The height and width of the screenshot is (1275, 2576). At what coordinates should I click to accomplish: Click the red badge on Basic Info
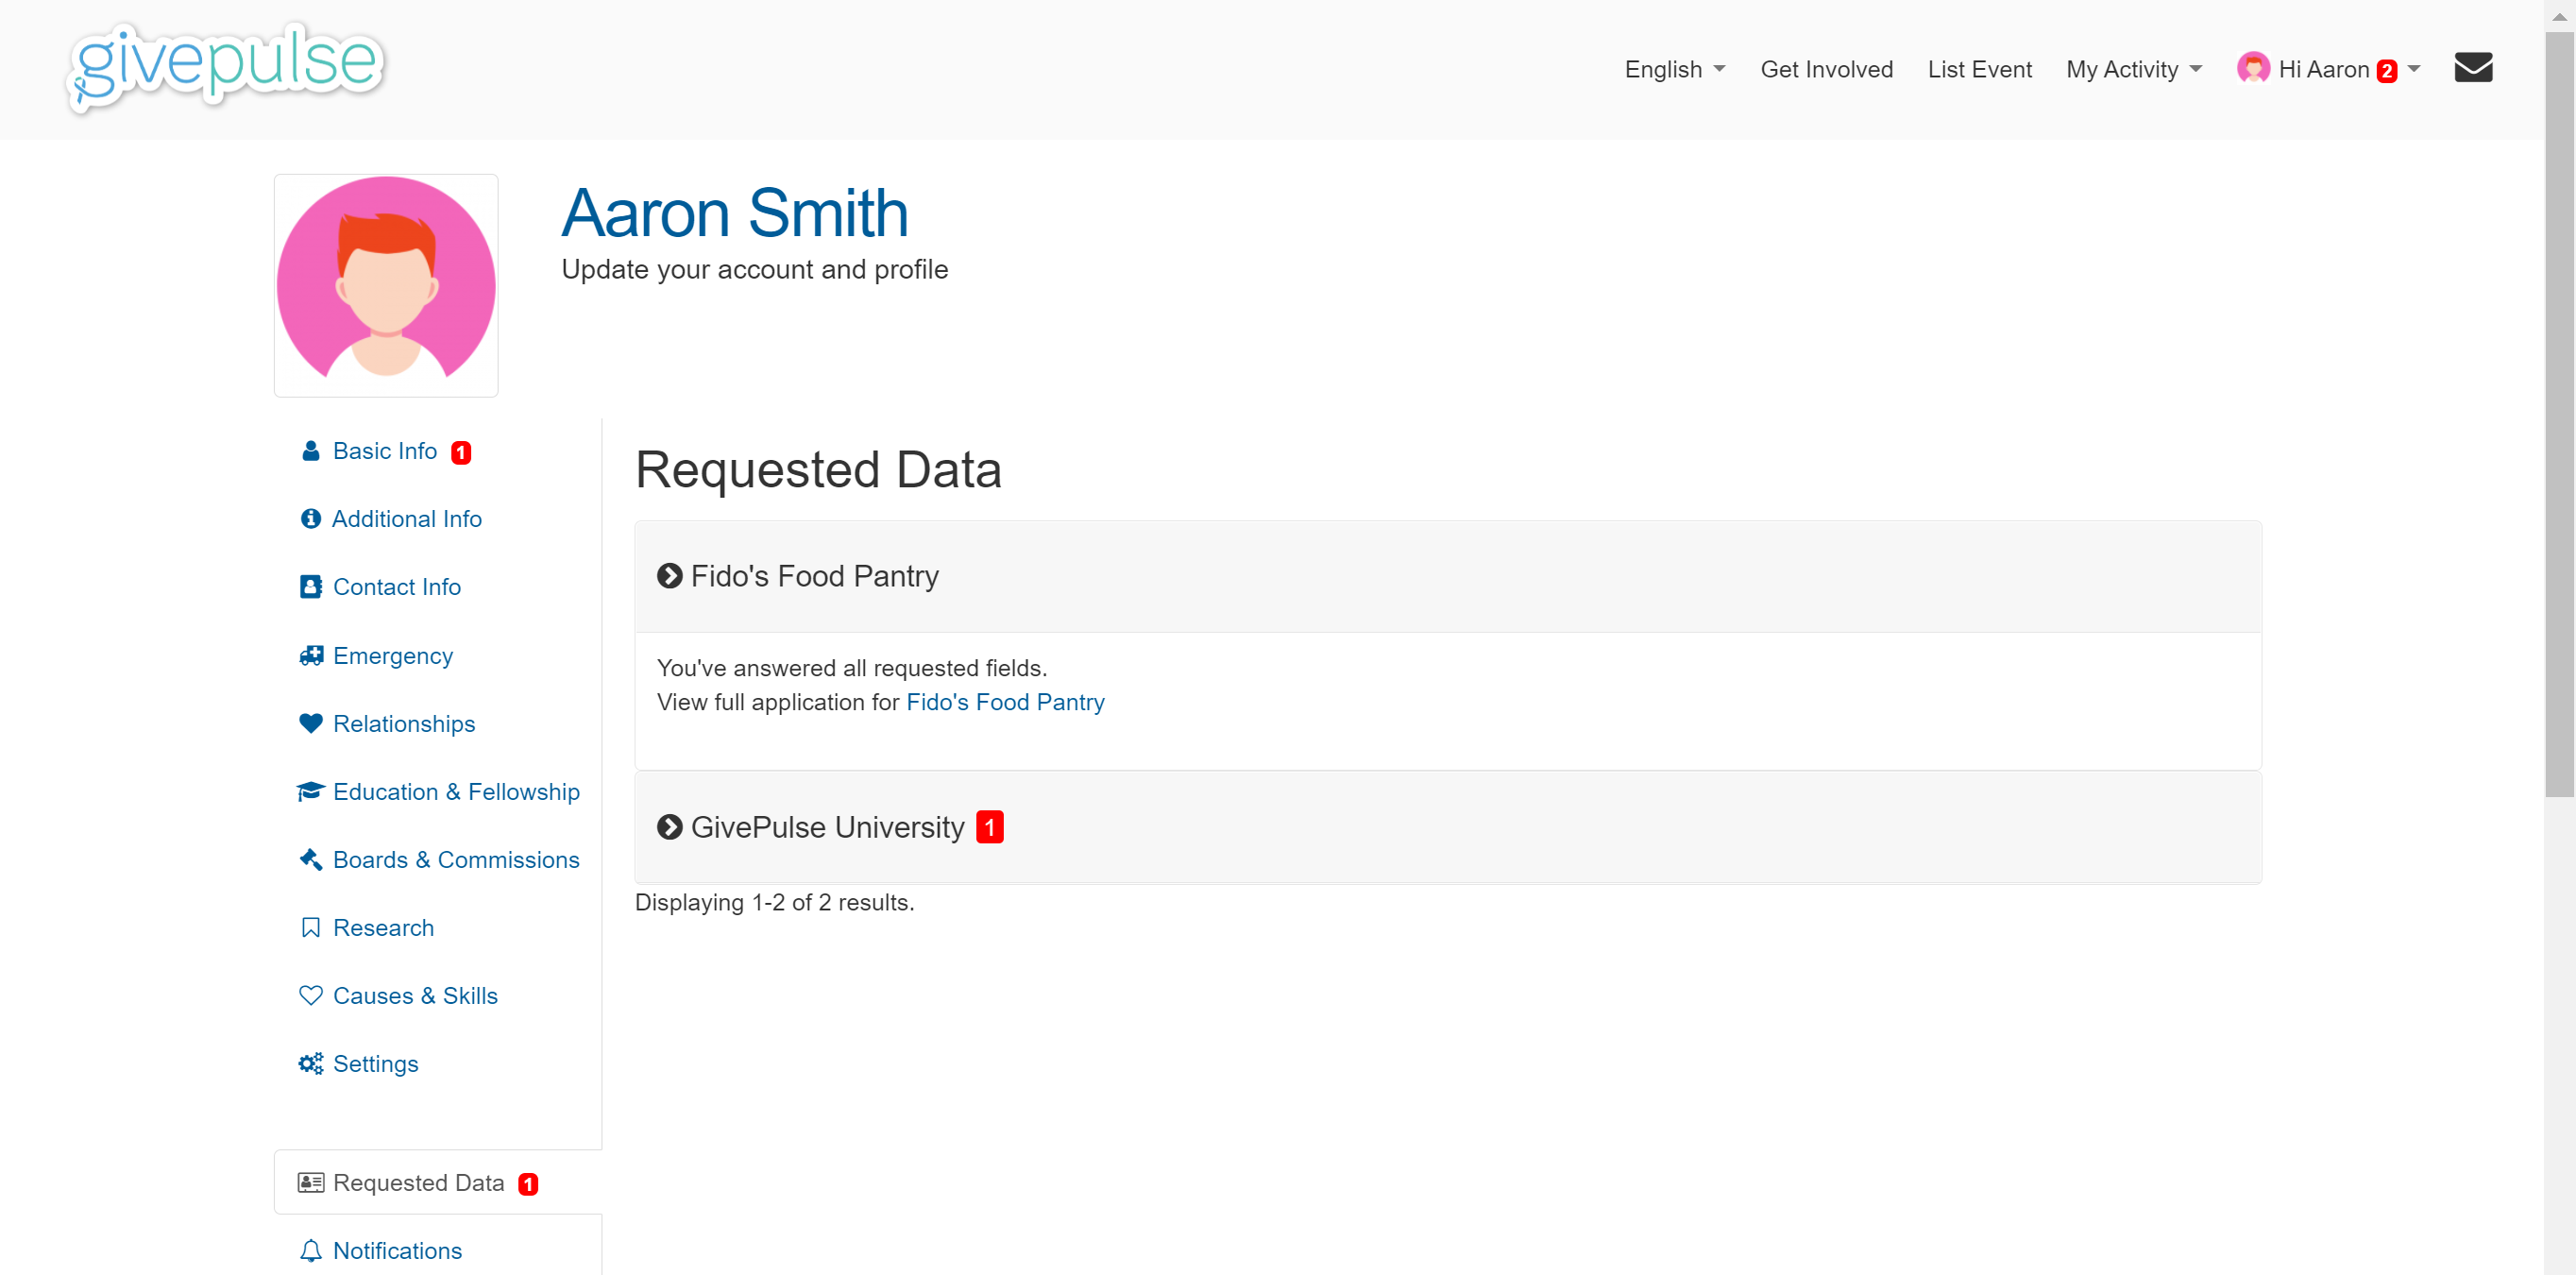pos(461,453)
